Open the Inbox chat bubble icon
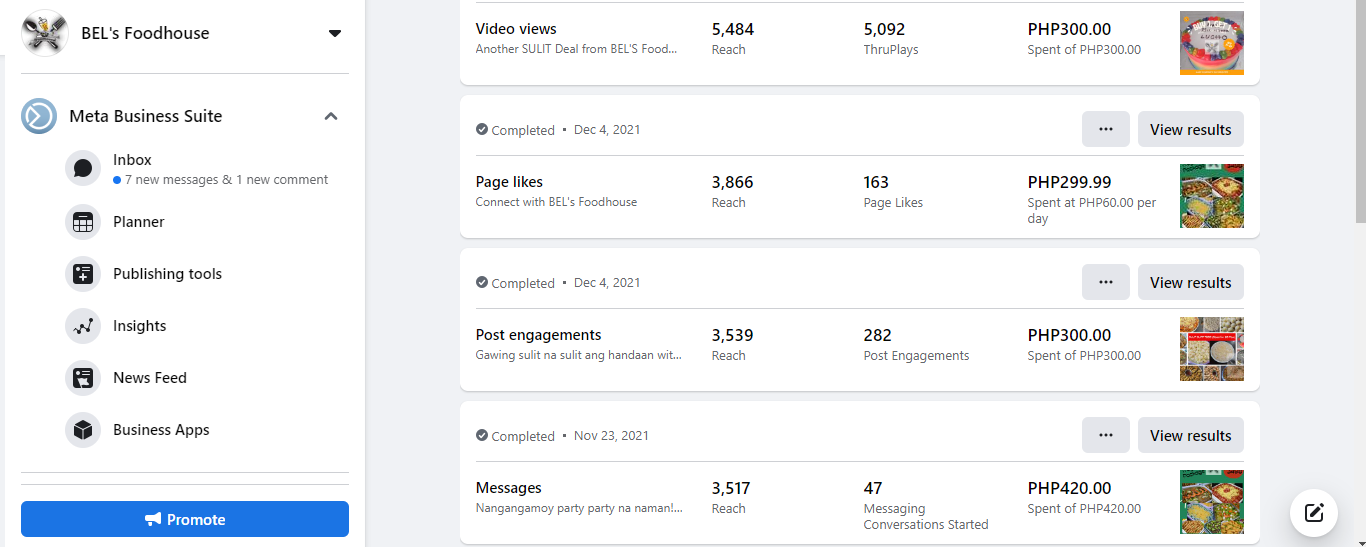 pos(83,168)
